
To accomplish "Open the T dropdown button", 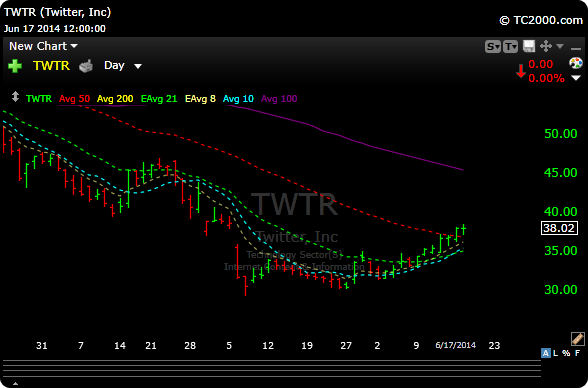I will [x=510, y=46].
